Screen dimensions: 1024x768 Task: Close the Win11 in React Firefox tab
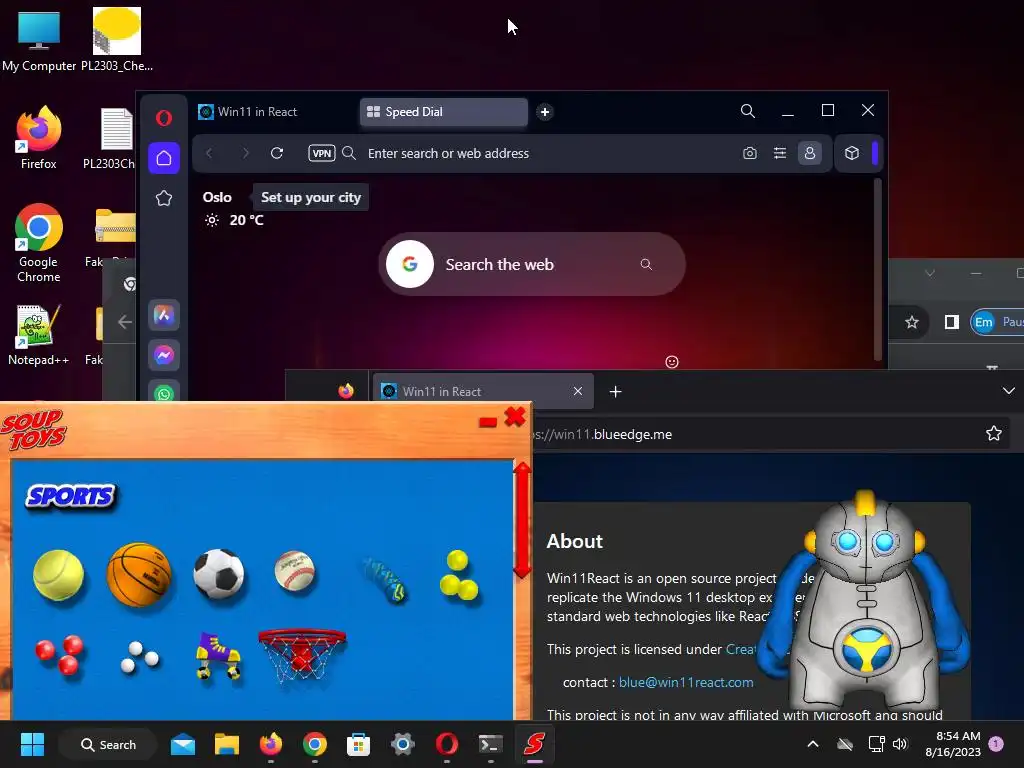tap(578, 391)
